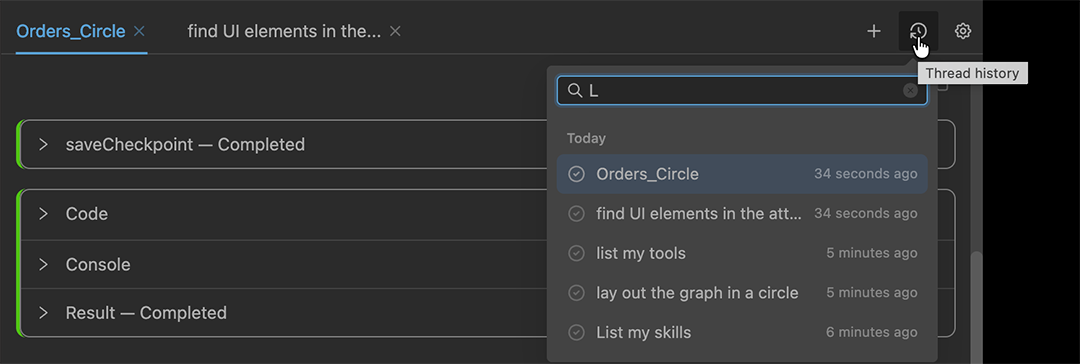Click '5 minutes ago' beside lay out the graph

(x=871, y=293)
